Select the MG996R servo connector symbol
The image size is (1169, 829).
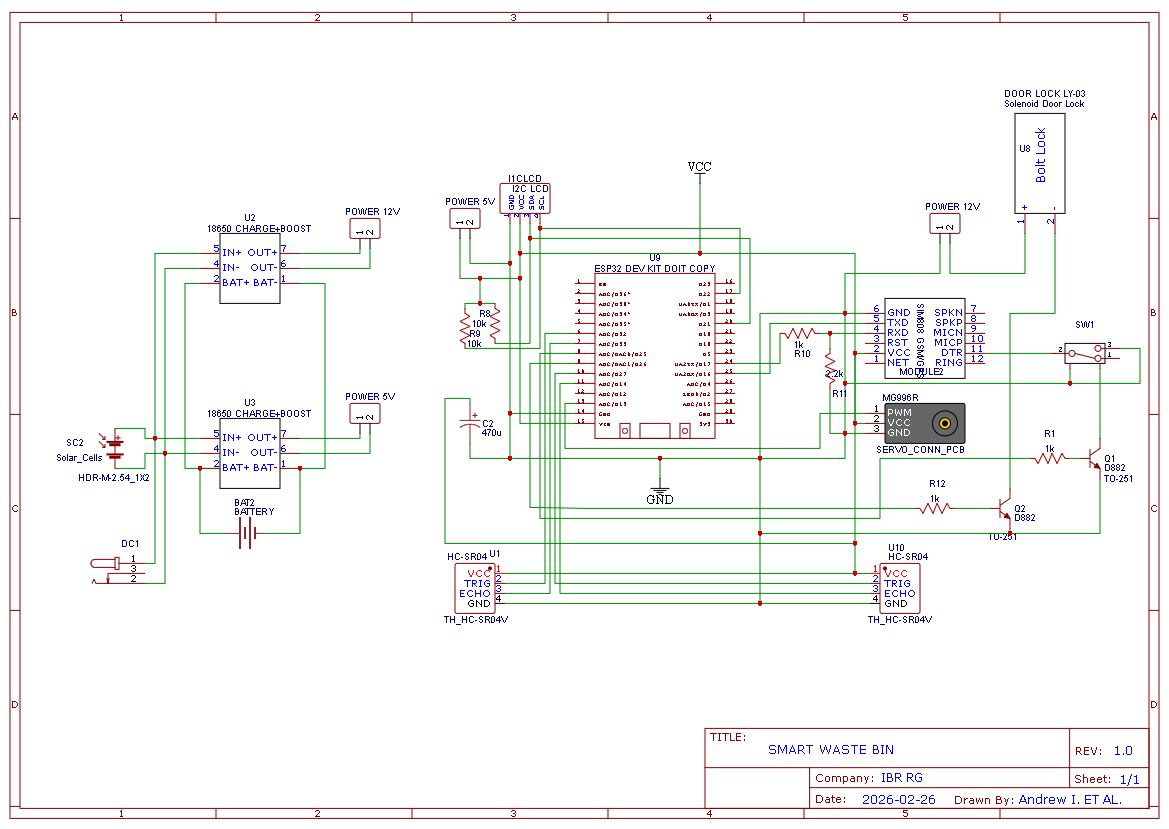(x=924, y=423)
